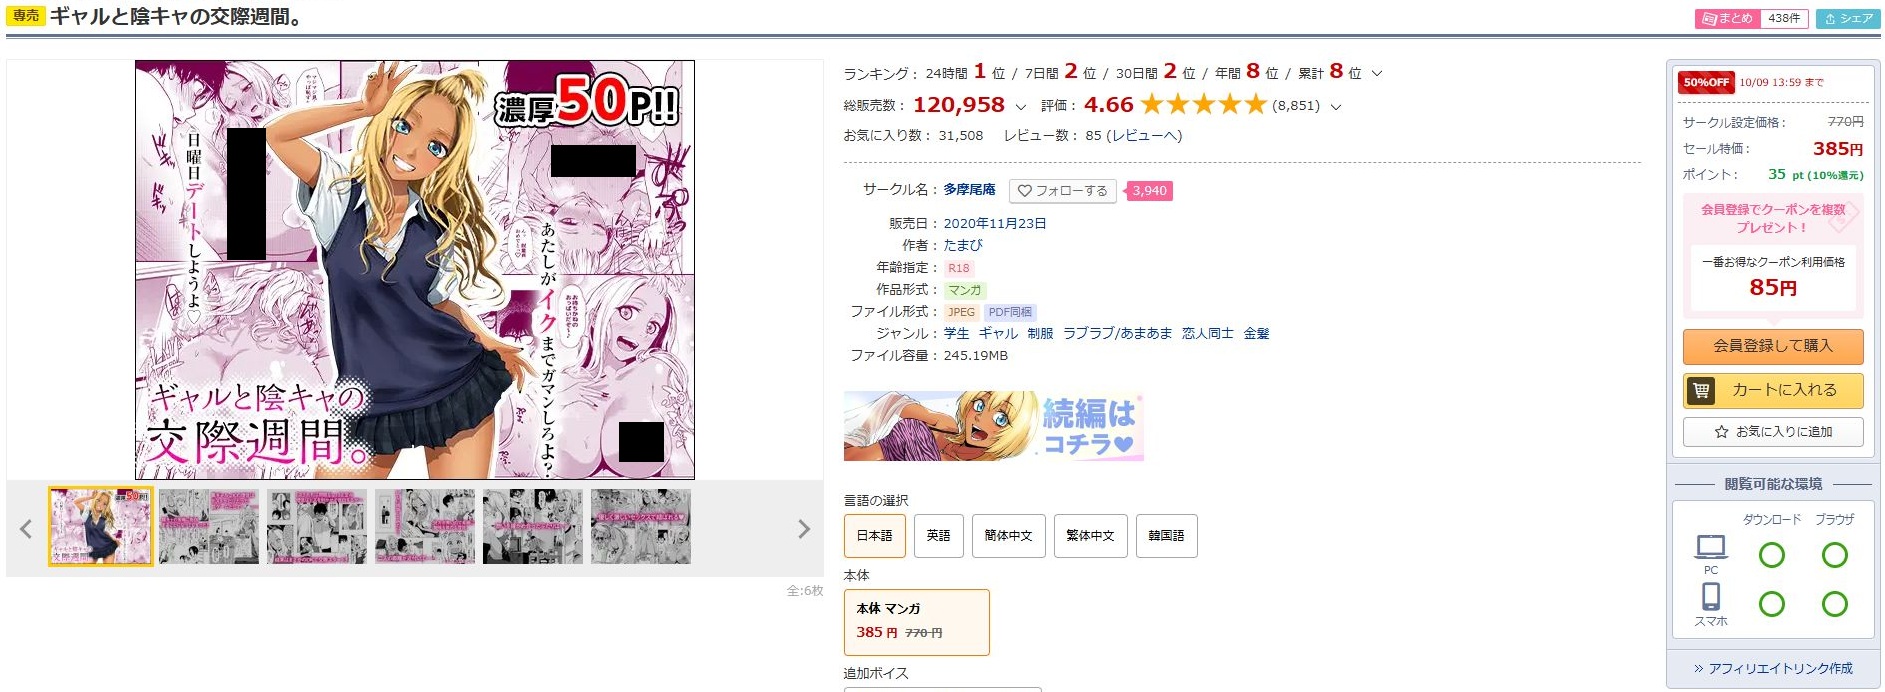Click the heart follow button for the circle
The image size is (1885, 692).
tap(1063, 190)
